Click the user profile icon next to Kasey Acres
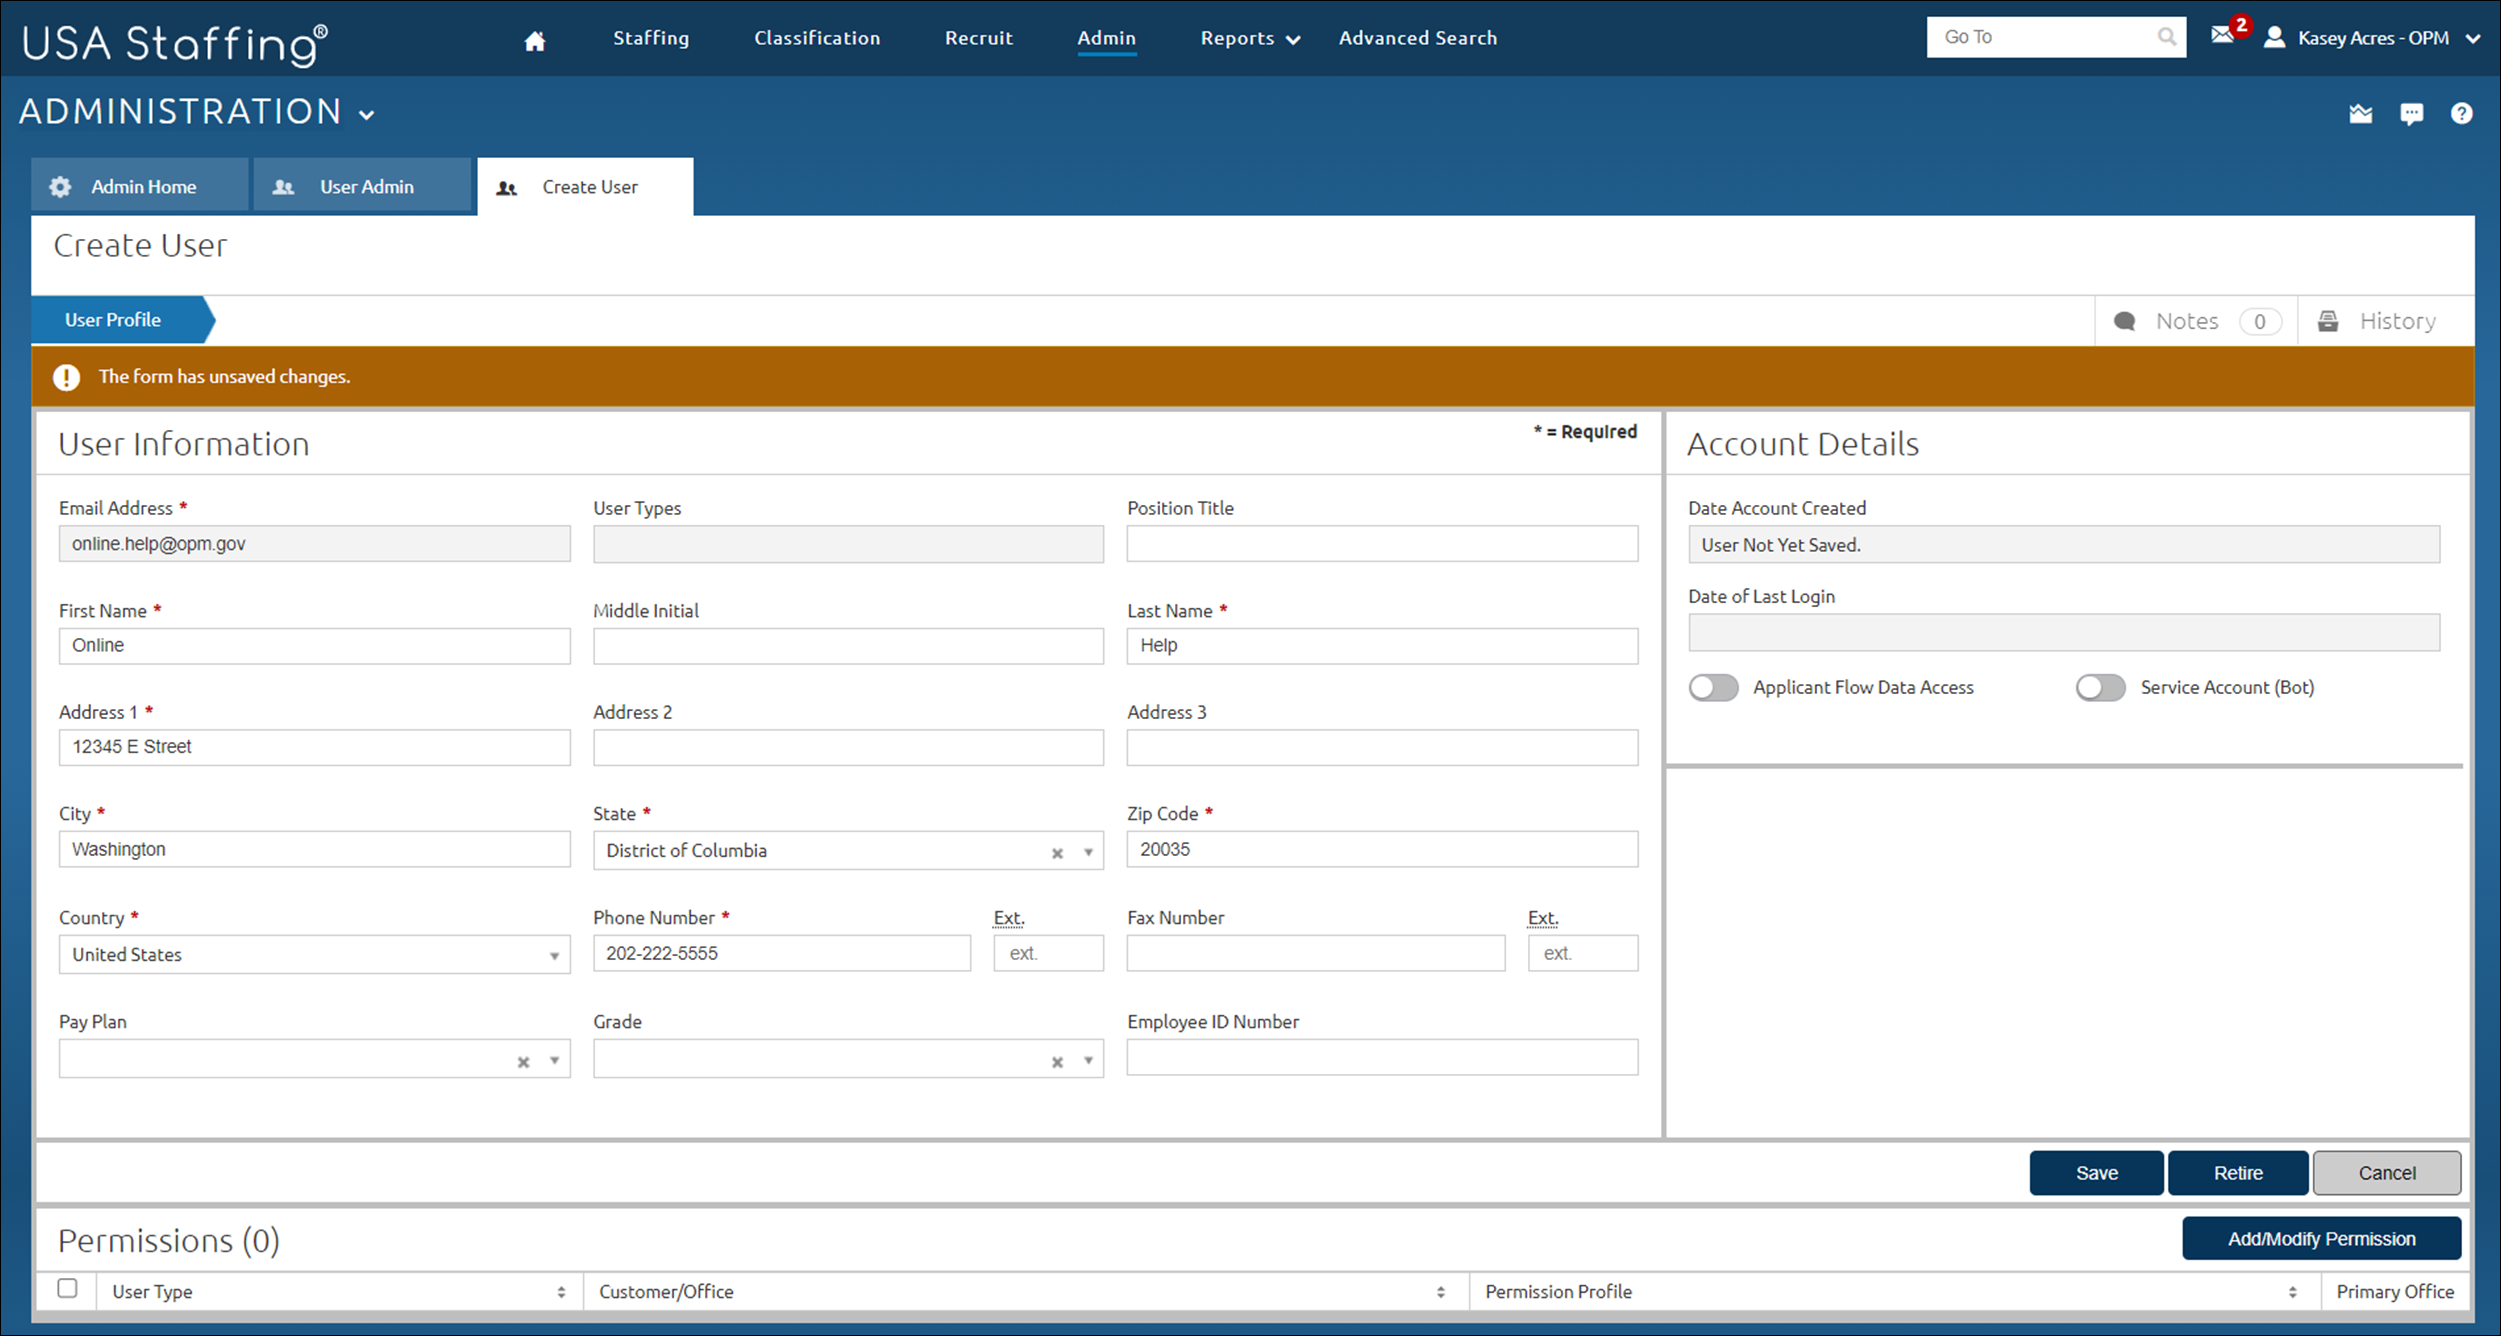Image resolution: width=2501 pixels, height=1336 pixels. [2275, 38]
